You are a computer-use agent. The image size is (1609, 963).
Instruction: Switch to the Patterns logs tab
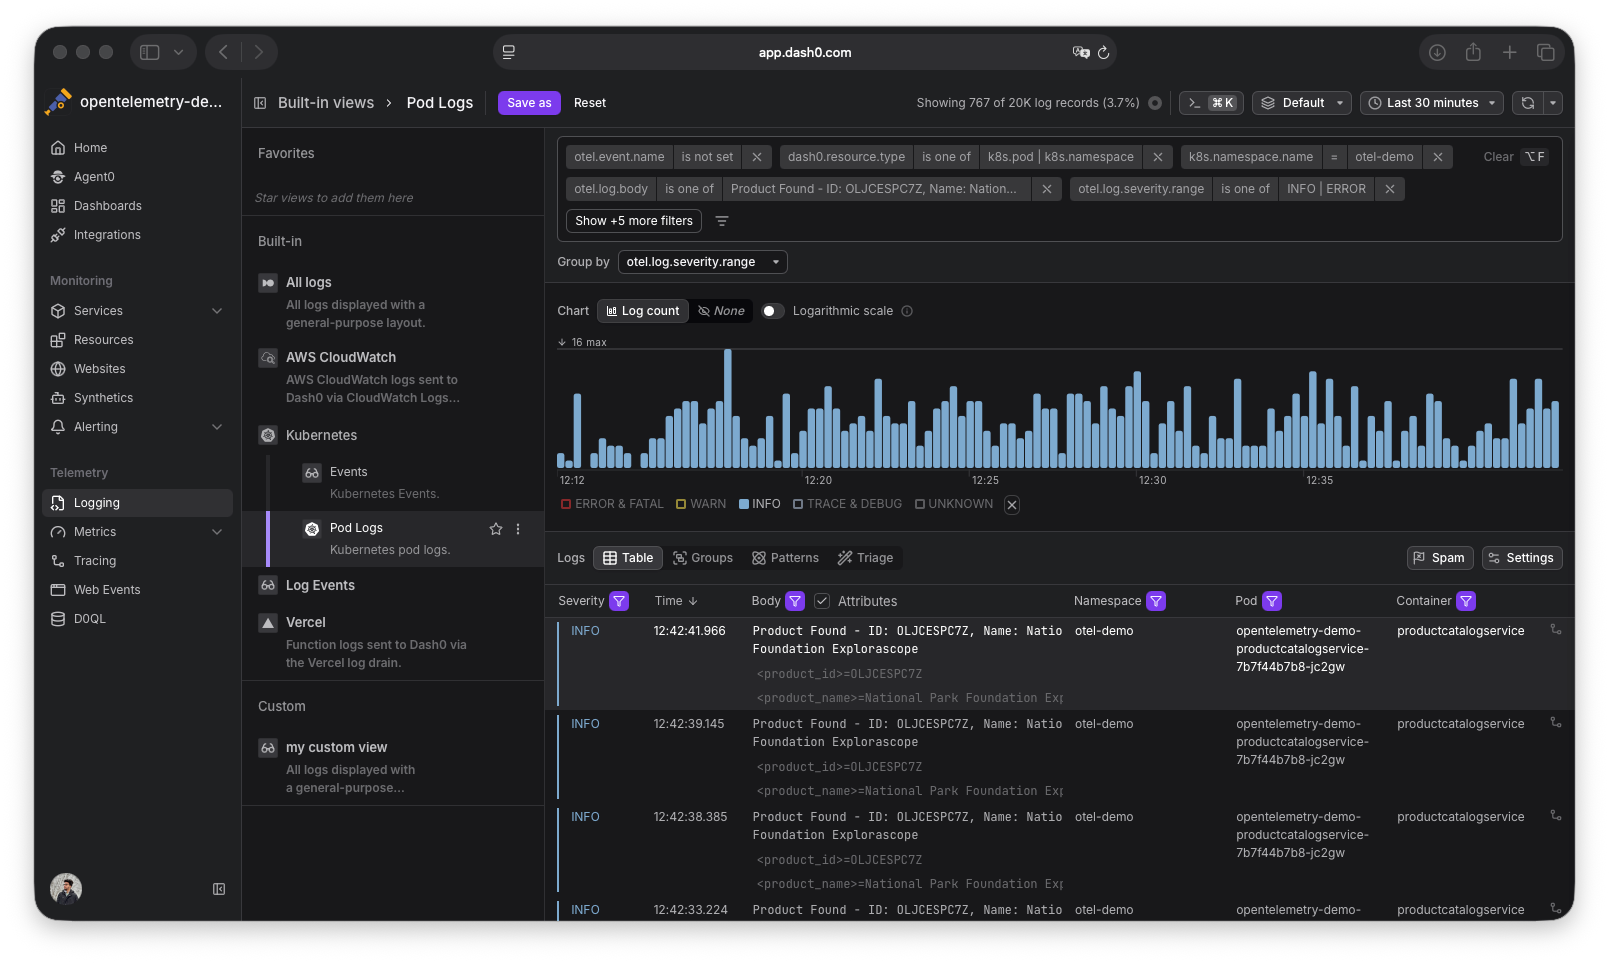pyautogui.click(x=785, y=558)
